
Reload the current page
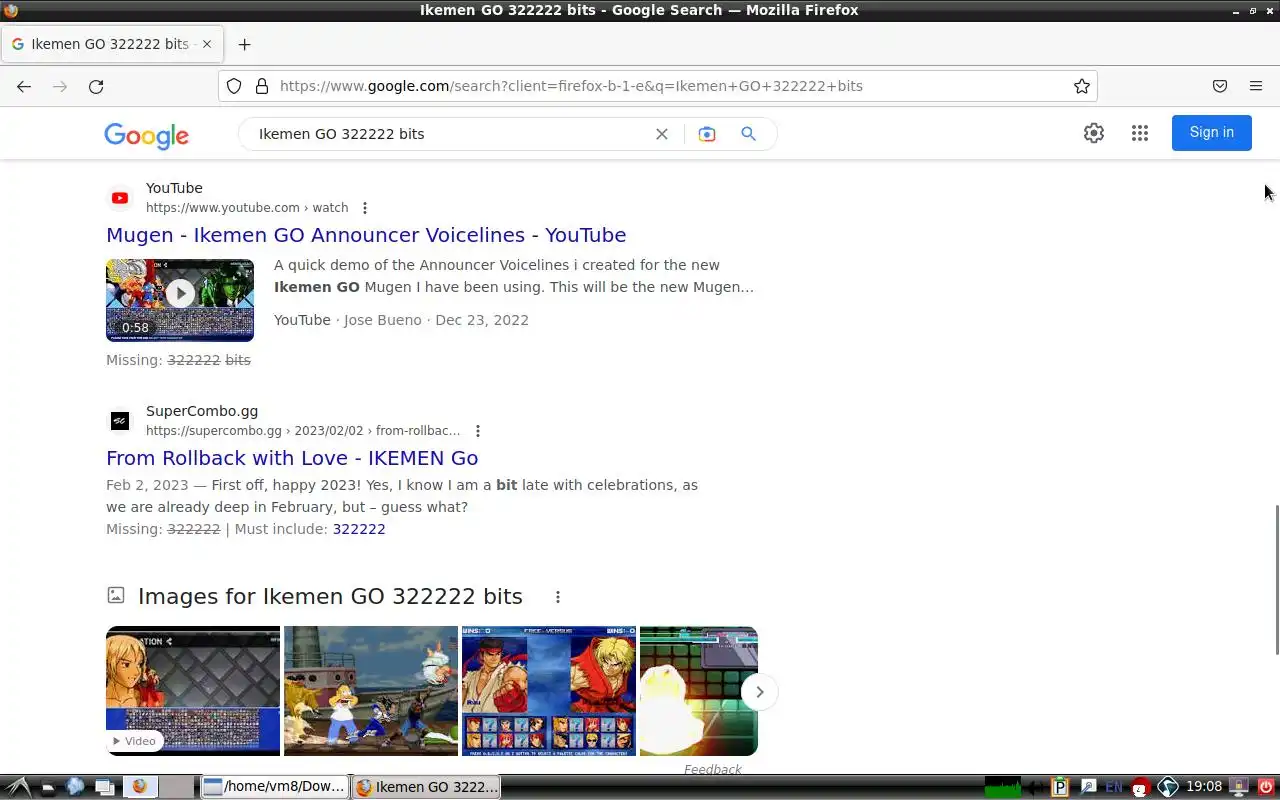click(96, 86)
